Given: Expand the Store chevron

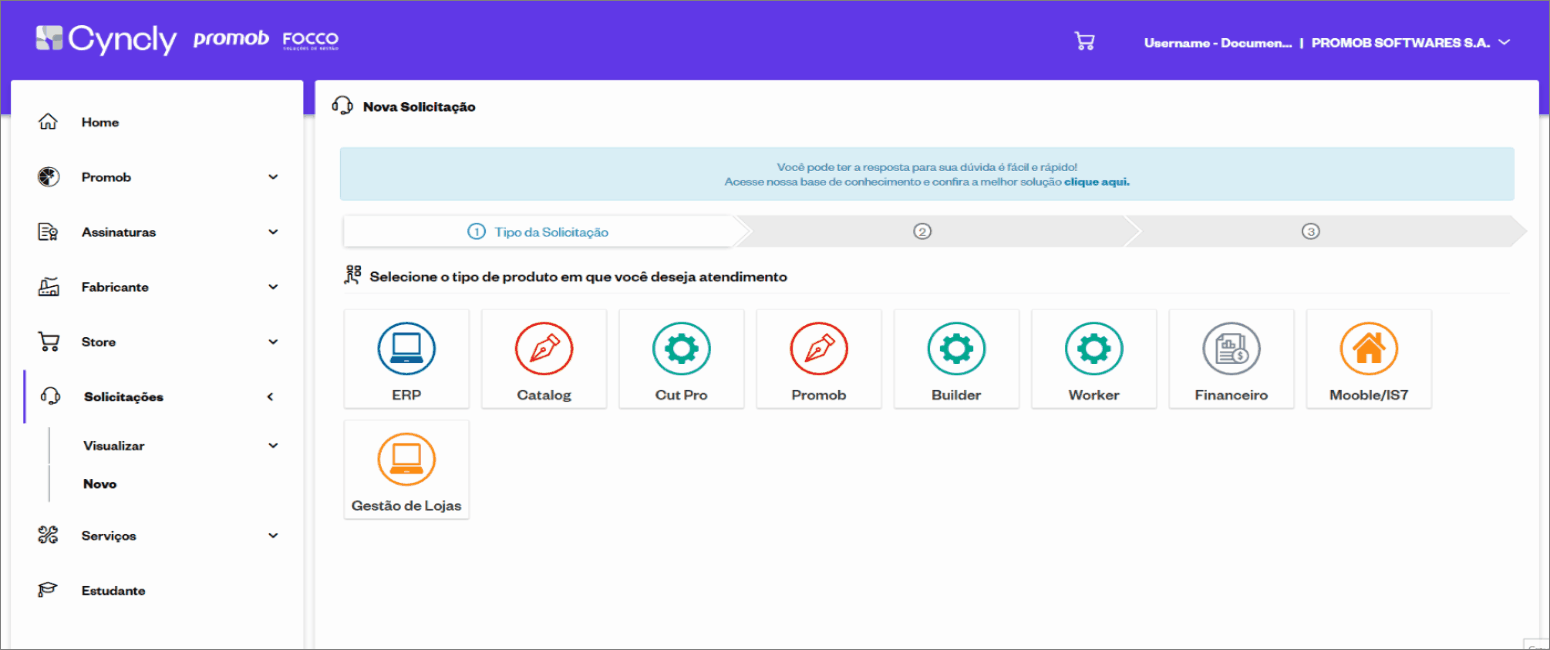Looking at the screenshot, I should 273,342.
